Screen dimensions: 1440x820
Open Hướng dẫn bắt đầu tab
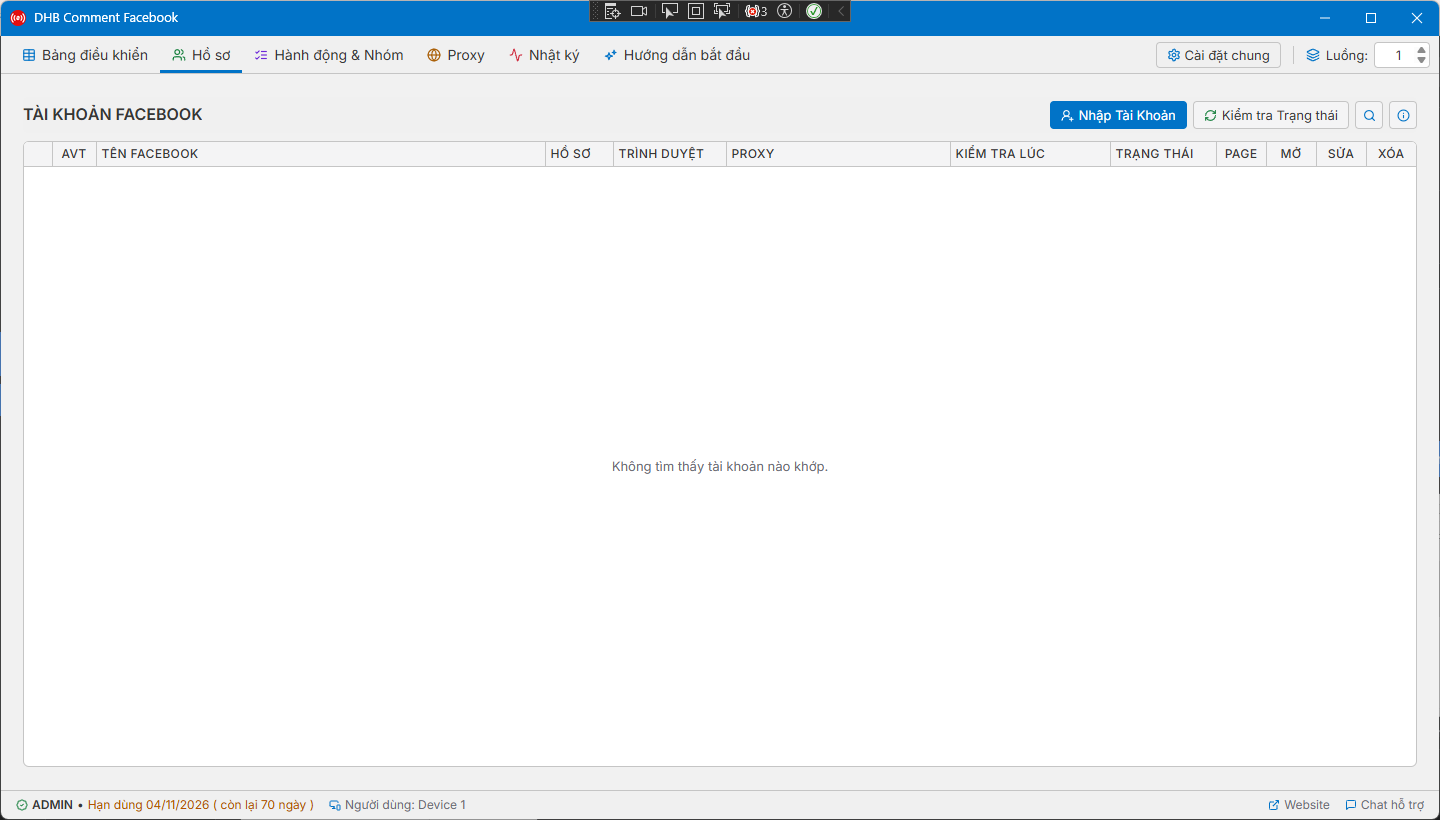coord(677,55)
